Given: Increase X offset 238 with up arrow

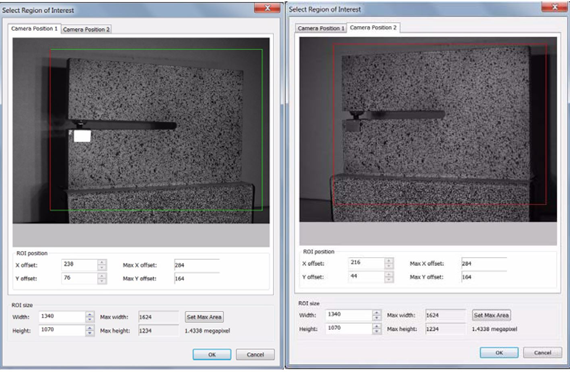Looking at the screenshot, I should (x=102, y=262).
